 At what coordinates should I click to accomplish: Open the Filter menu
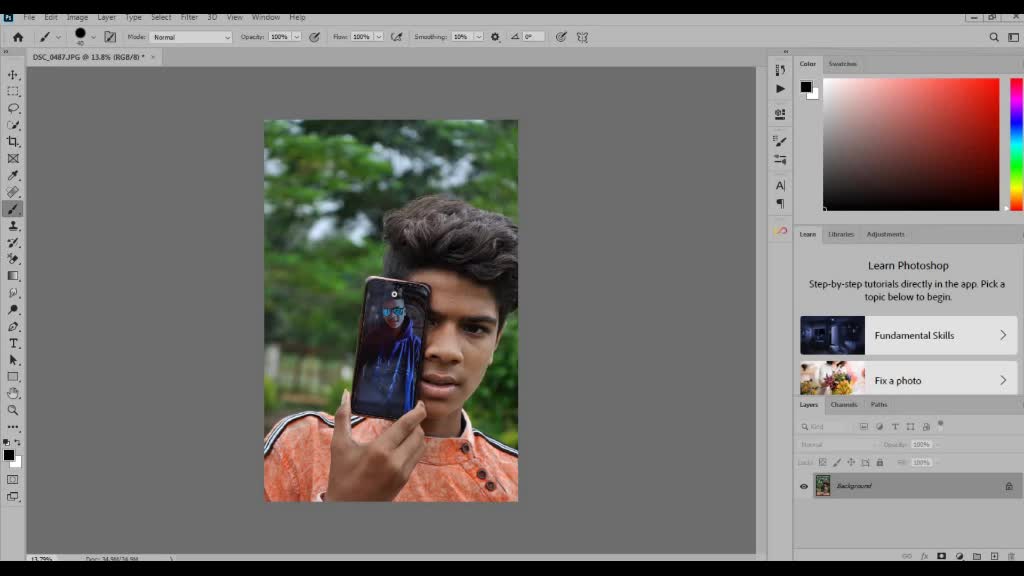pyautogui.click(x=189, y=18)
